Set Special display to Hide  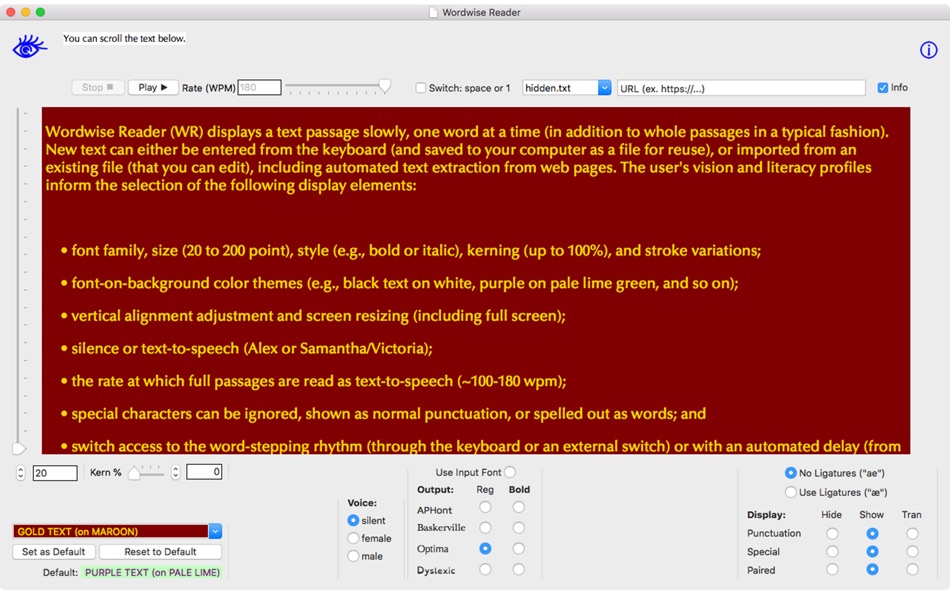(832, 552)
